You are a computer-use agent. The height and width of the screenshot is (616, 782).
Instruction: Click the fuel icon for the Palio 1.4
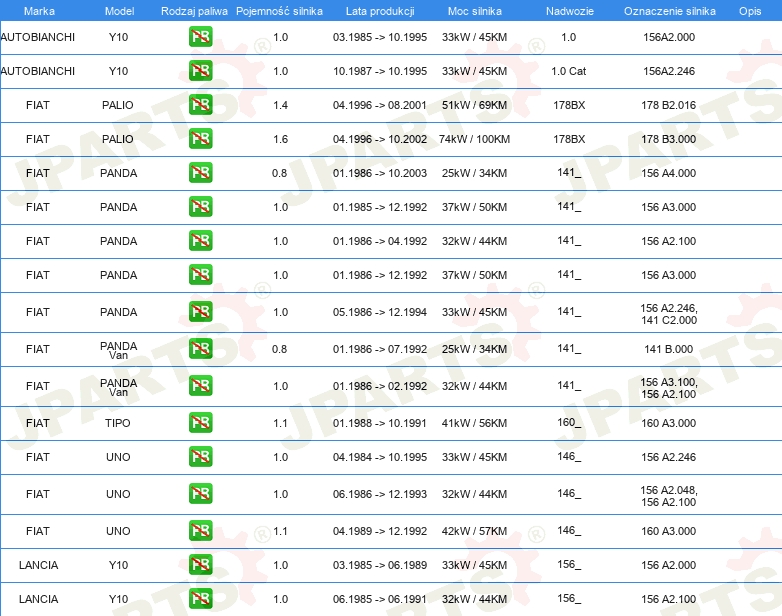click(200, 105)
